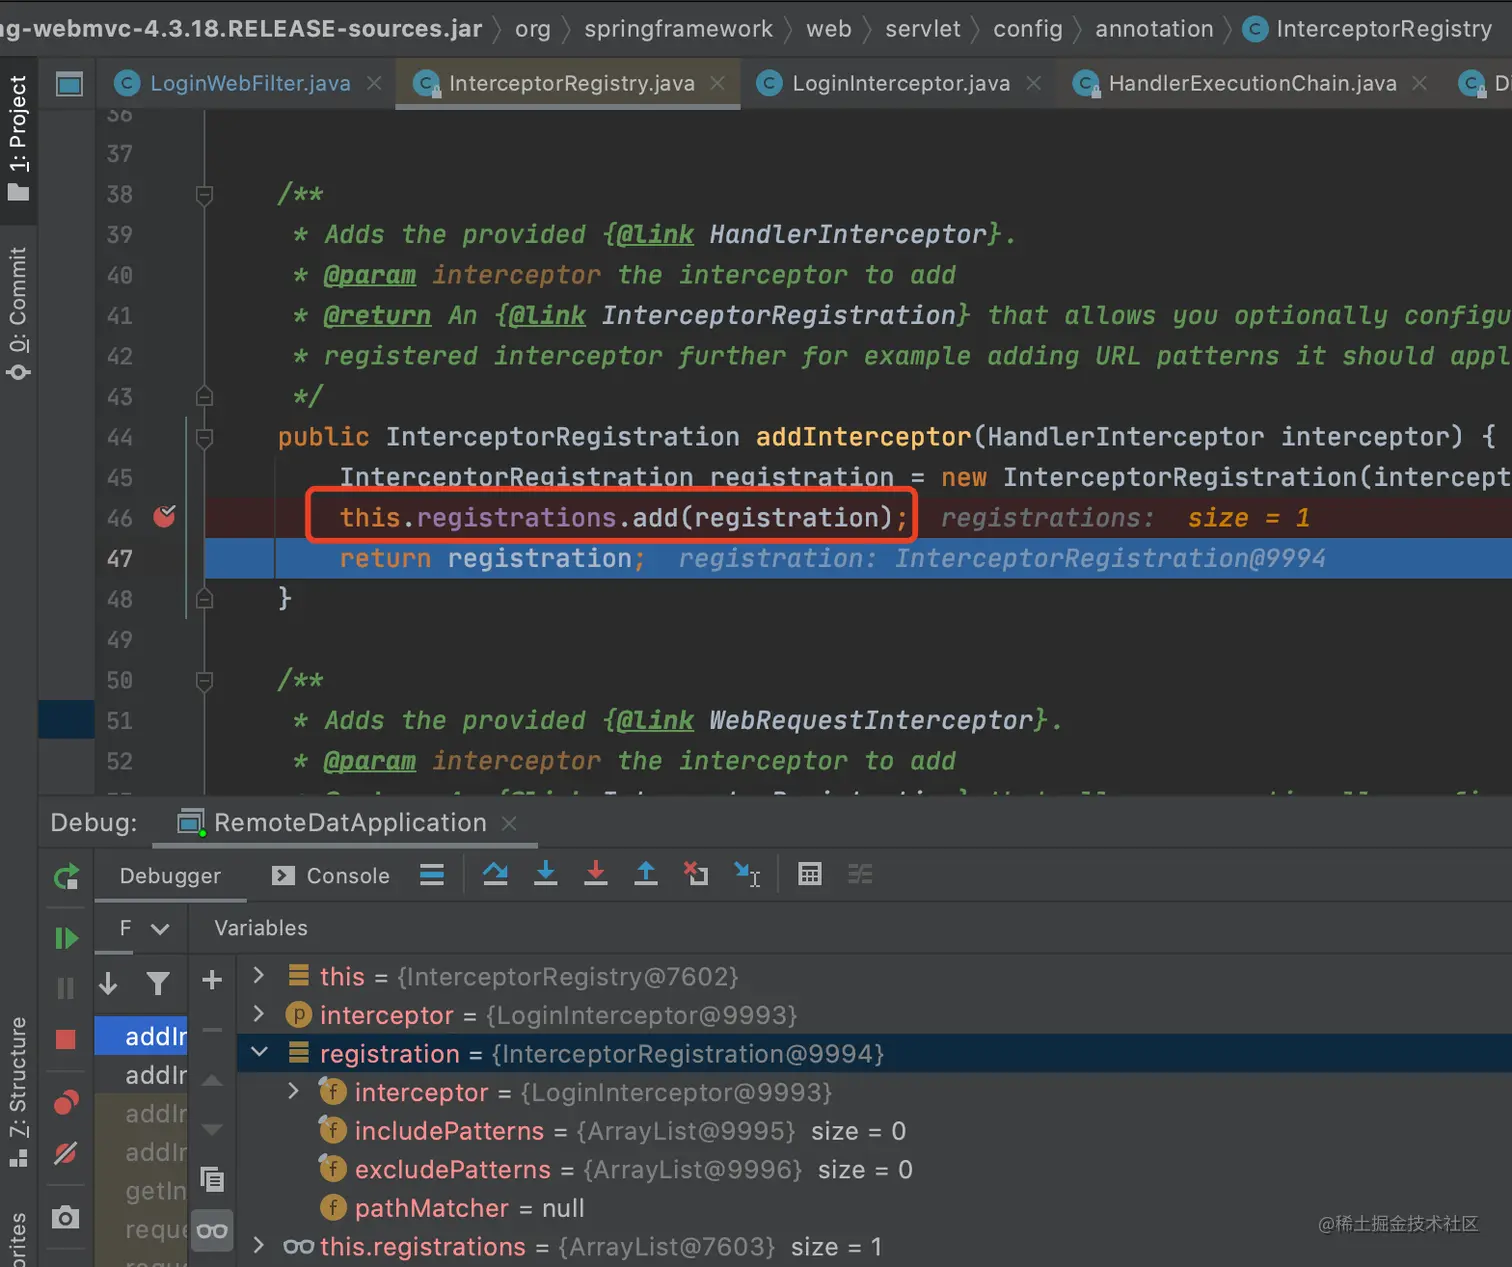Click the Run to Cursor icon
1512x1267 pixels.
point(747,875)
